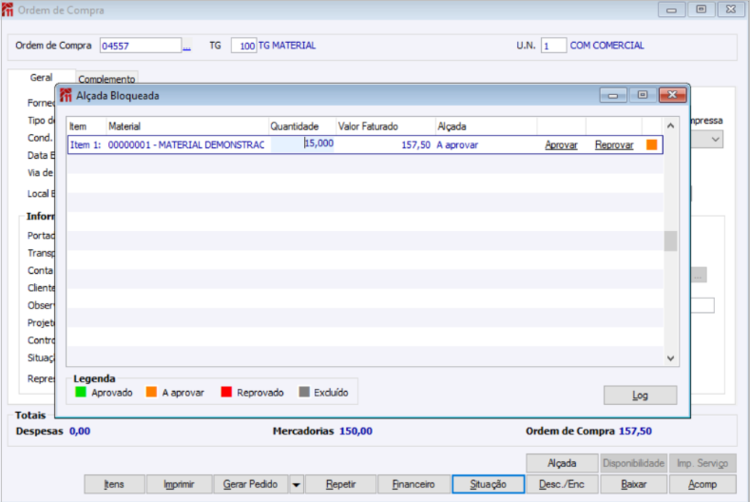Click the Despesas total 0,00
This screenshot has height=502, width=750.
(x=80, y=431)
